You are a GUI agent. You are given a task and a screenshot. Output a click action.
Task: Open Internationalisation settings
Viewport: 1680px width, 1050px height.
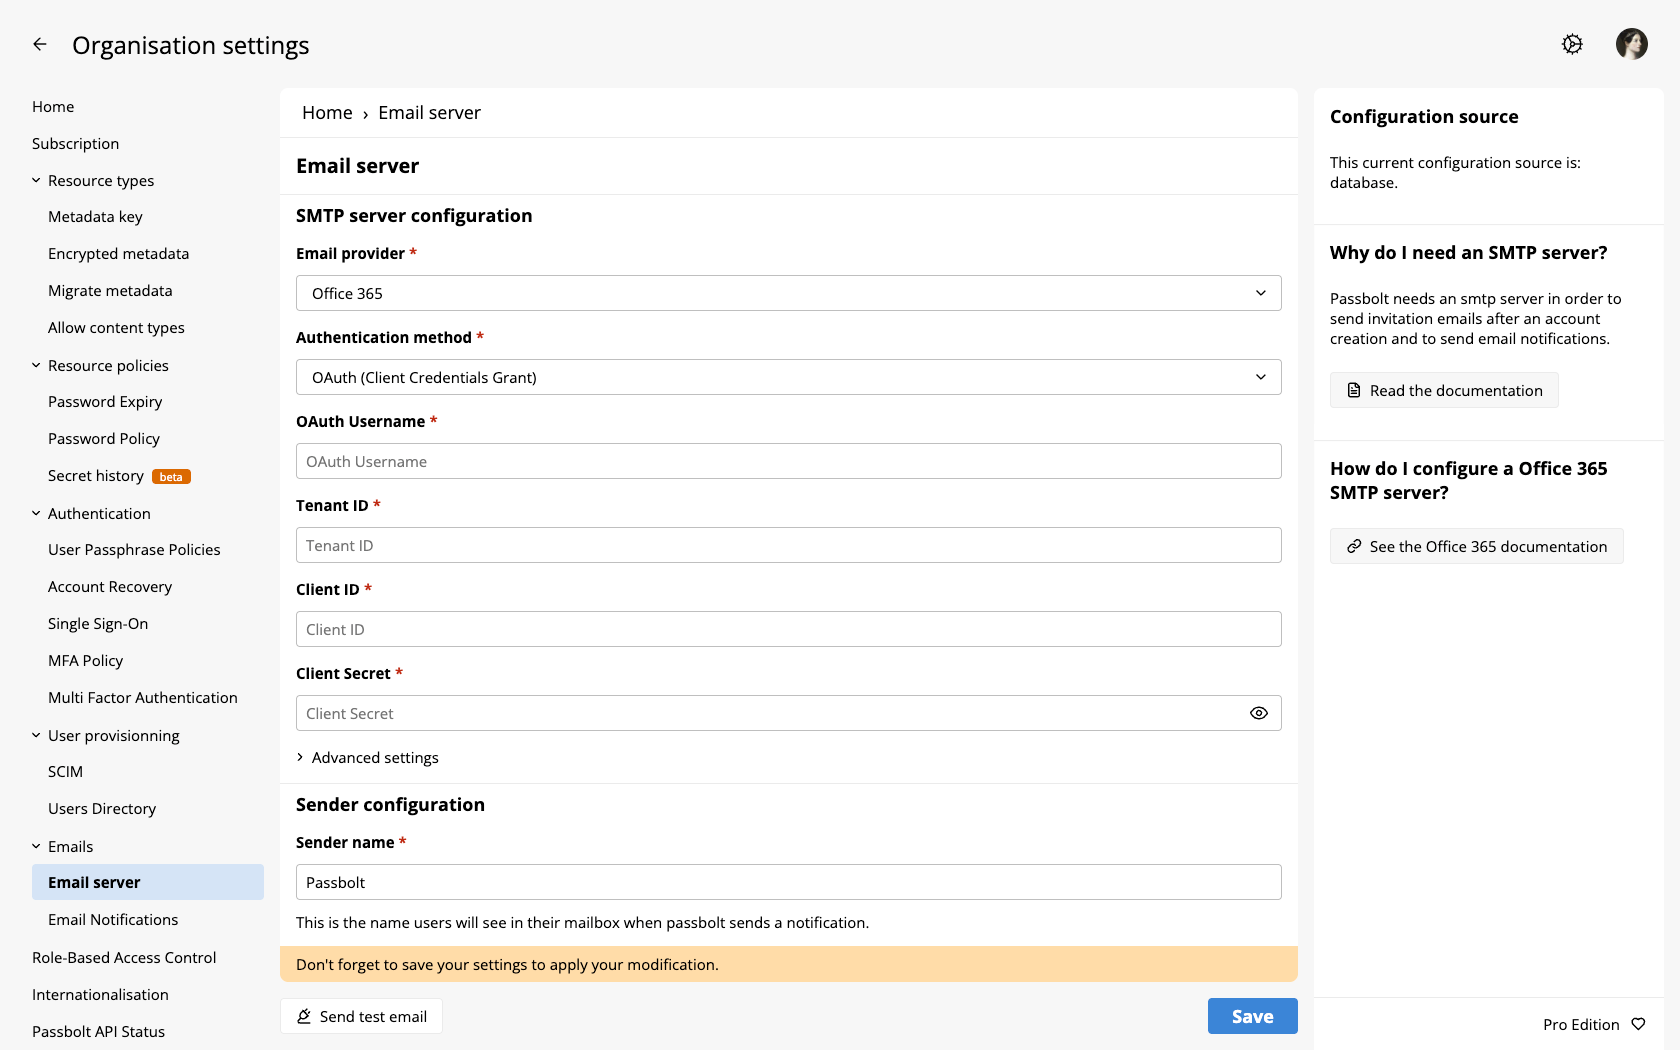click(100, 994)
